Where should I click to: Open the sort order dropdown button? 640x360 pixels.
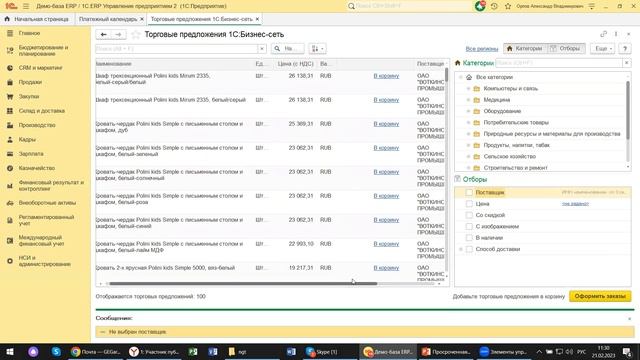click(318, 49)
